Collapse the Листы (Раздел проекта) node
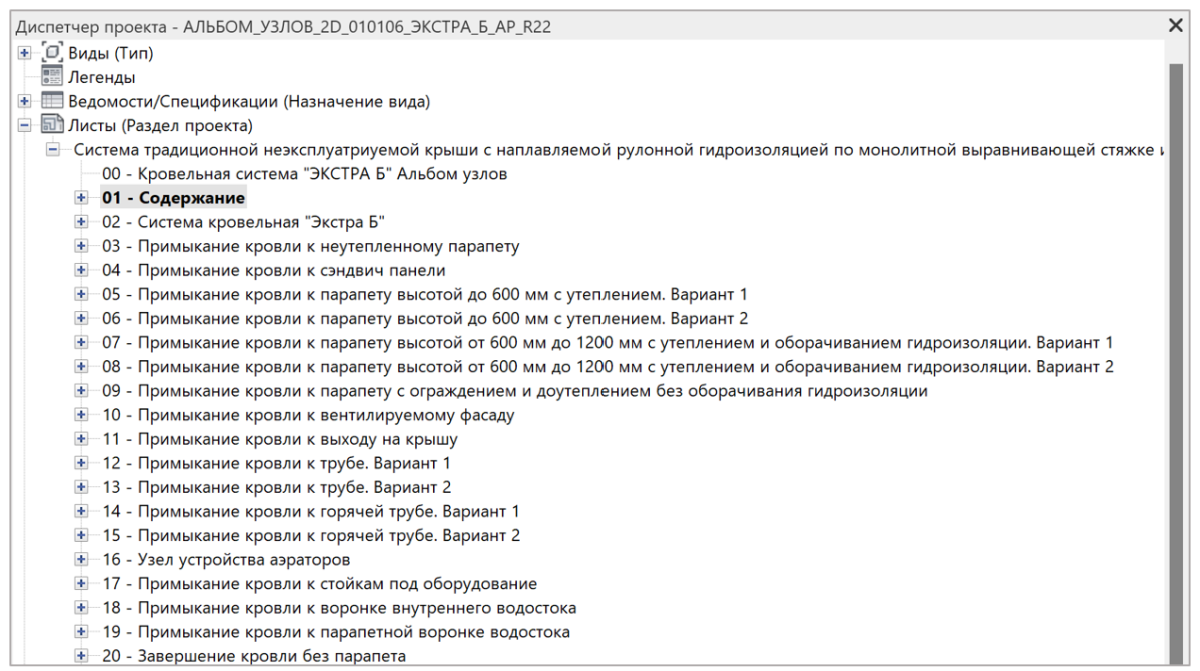This screenshot has height=671, width=1200. click(25, 126)
